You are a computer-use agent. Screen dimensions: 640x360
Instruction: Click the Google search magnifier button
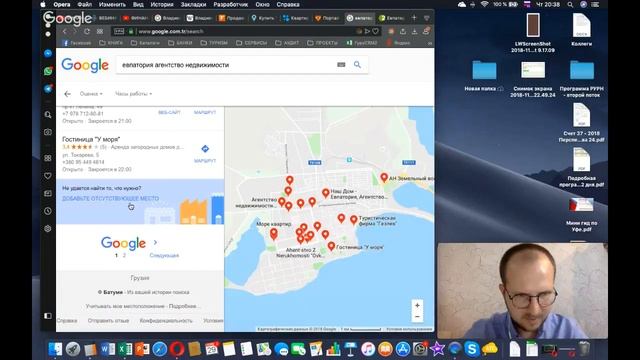click(x=357, y=64)
